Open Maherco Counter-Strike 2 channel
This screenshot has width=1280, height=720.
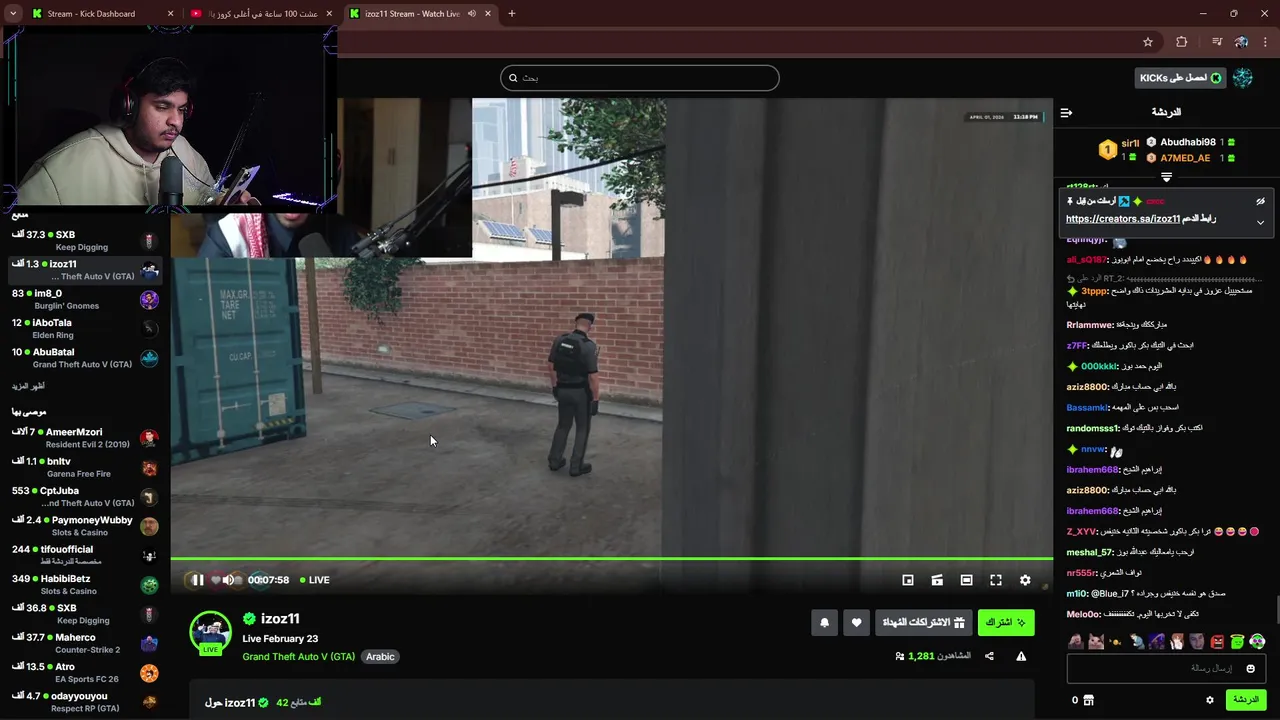85,643
